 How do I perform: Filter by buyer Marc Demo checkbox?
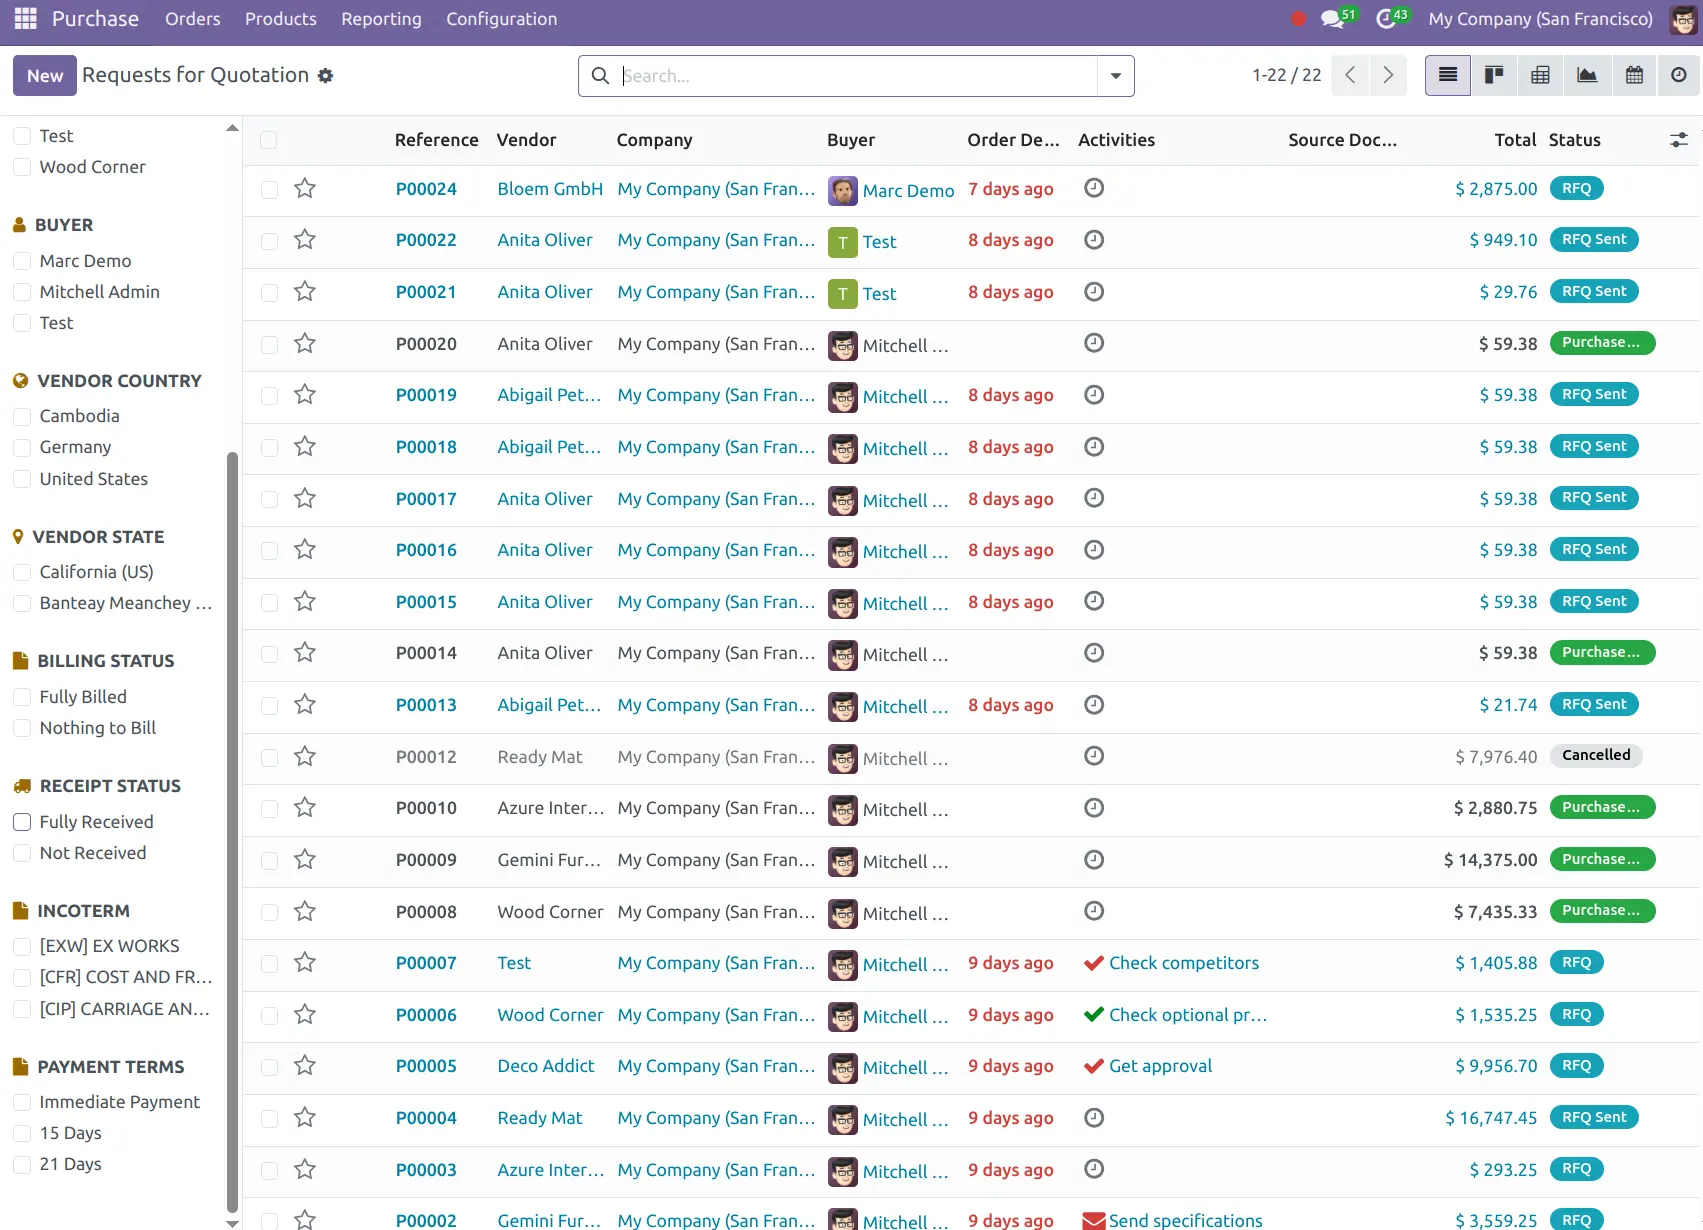pos(22,261)
